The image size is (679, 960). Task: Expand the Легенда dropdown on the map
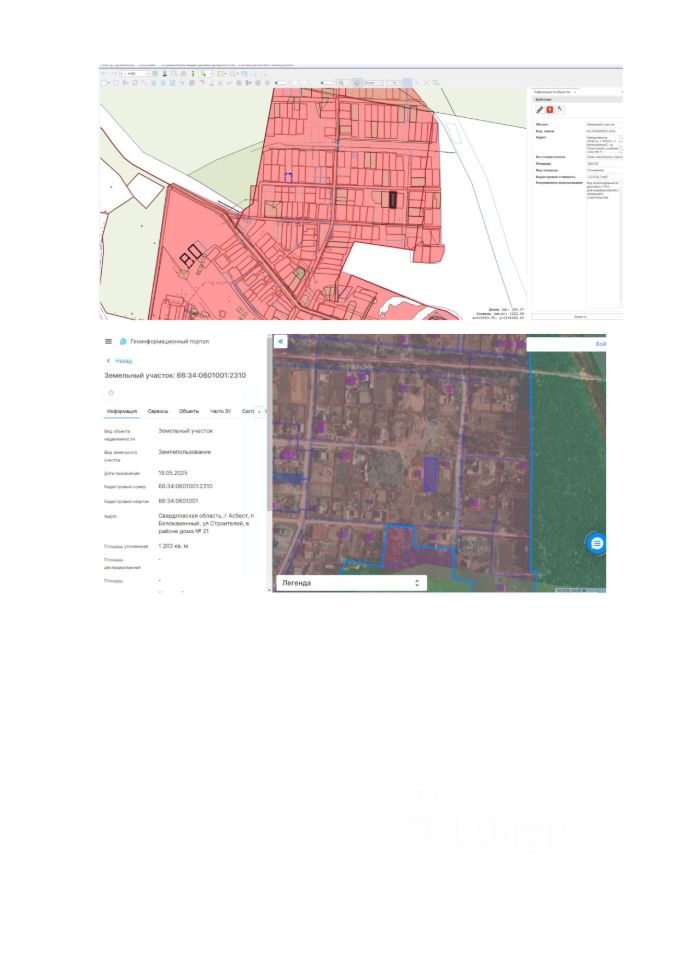pos(351,583)
